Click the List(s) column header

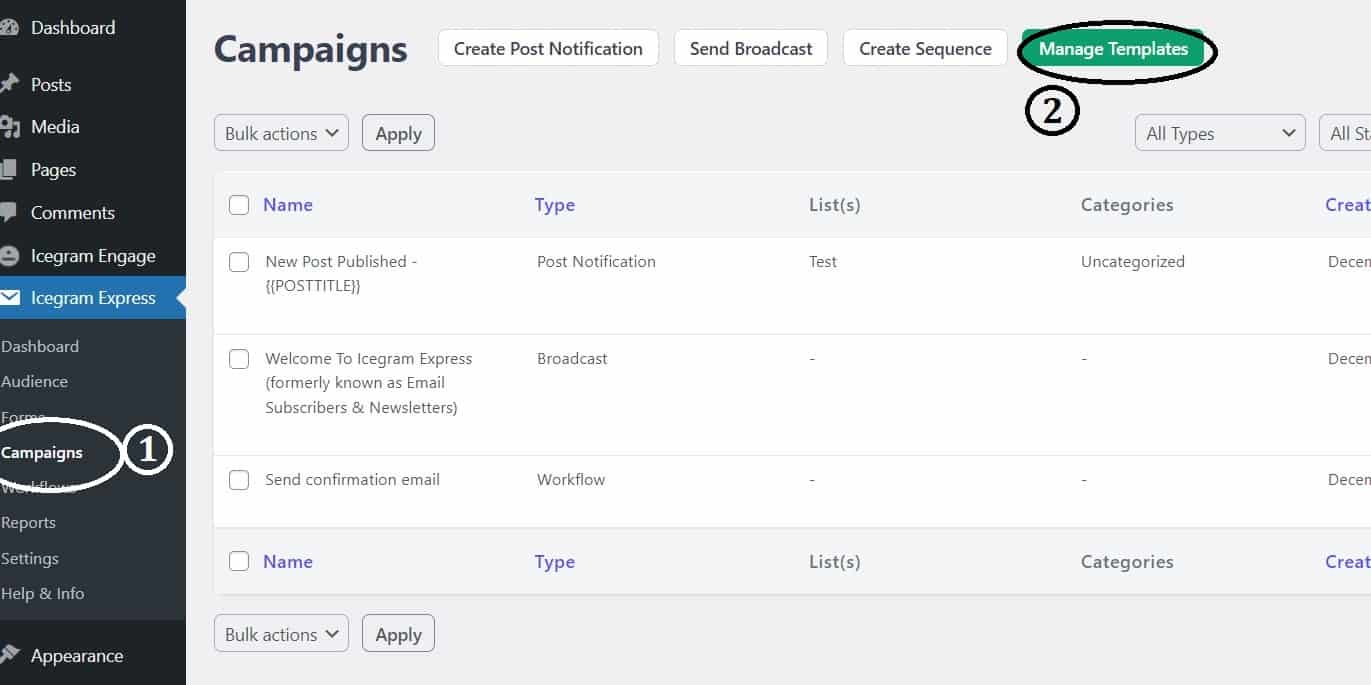[835, 205]
